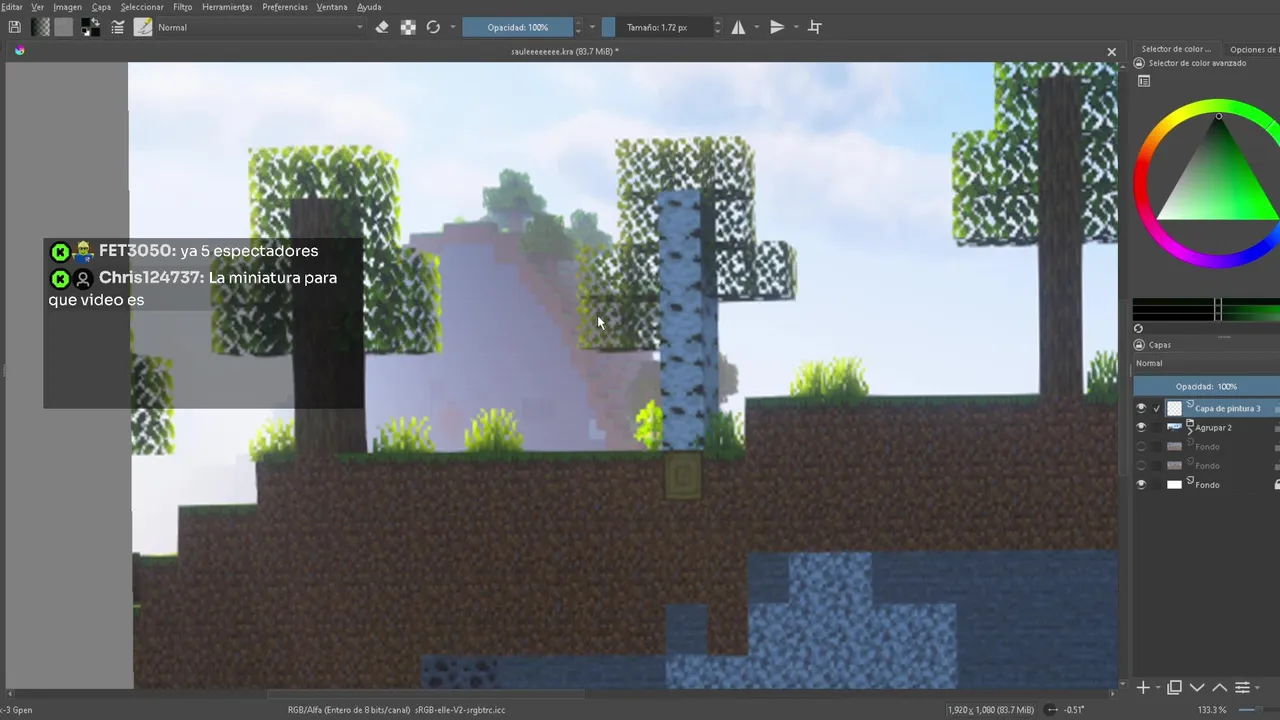
Task: Expand dropdown arrow next to reload preset
Action: (x=453, y=27)
